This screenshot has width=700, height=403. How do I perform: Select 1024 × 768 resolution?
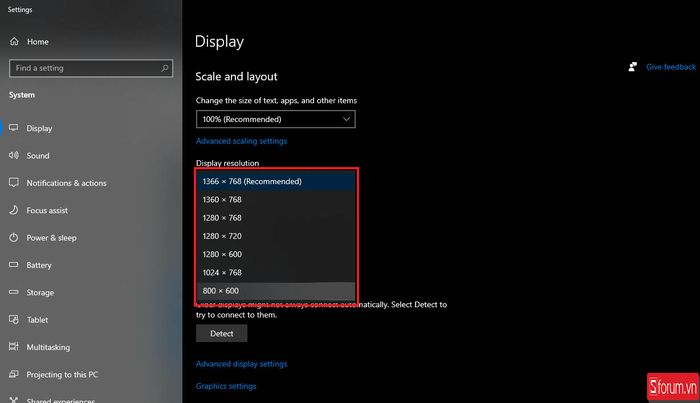(x=276, y=273)
